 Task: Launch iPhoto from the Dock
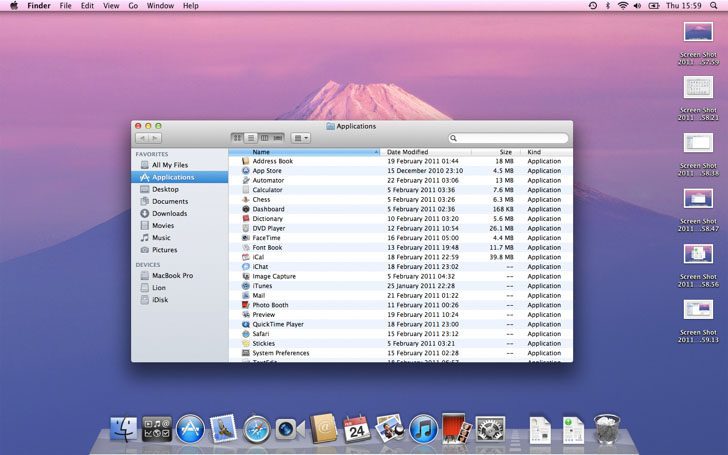coord(389,429)
